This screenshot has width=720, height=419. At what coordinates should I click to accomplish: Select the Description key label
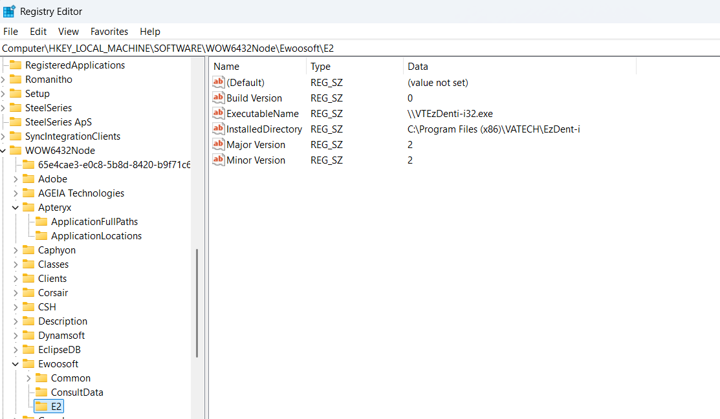62,321
